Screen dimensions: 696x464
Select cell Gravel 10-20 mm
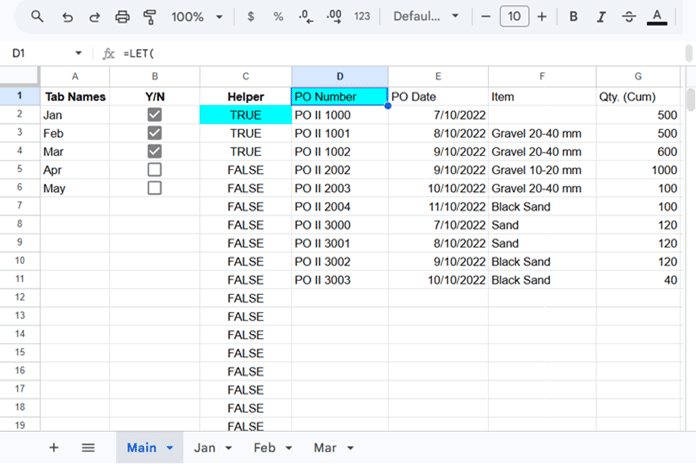click(542, 170)
